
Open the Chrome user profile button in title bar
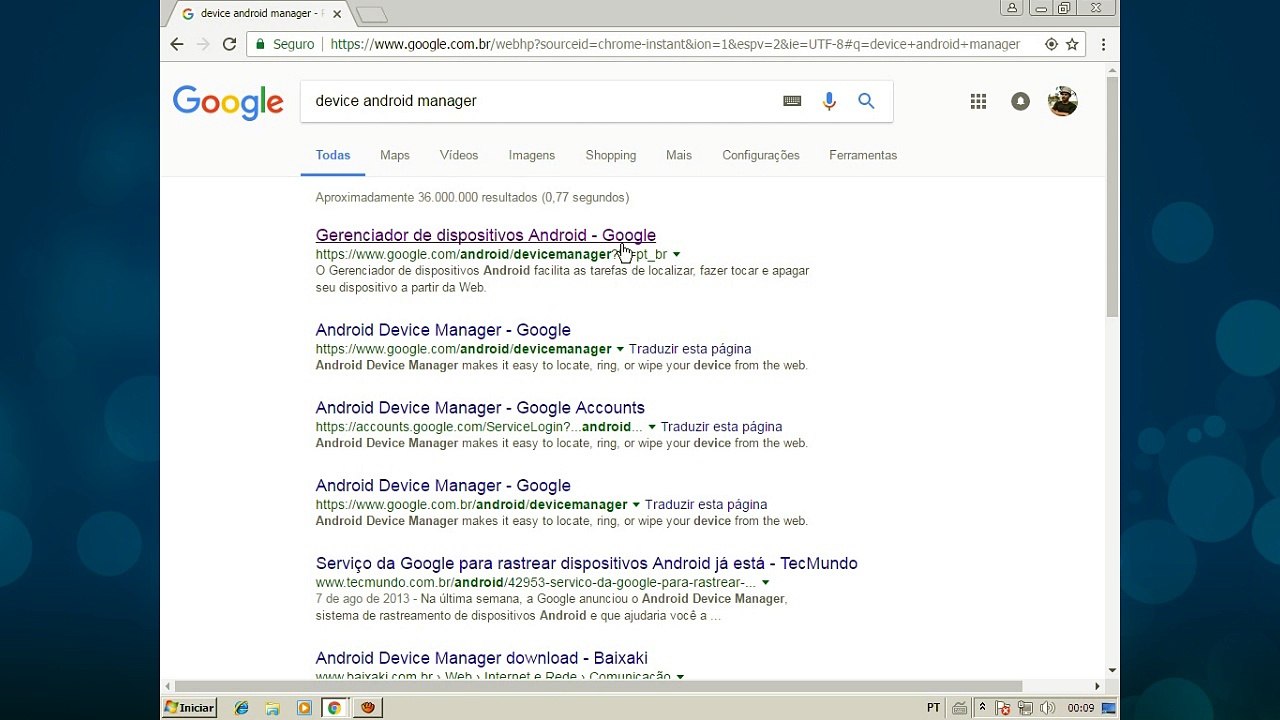pyautogui.click(x=1012, y=8)
